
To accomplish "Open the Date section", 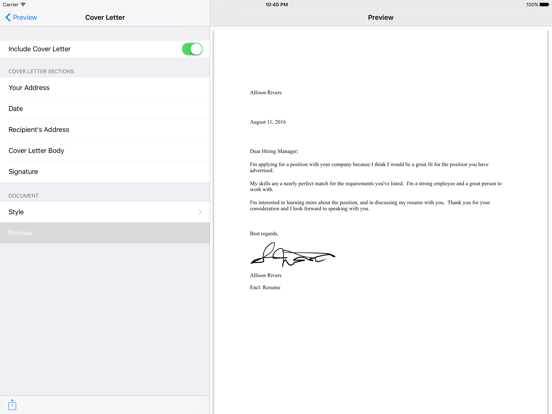I will pos(105,109).
